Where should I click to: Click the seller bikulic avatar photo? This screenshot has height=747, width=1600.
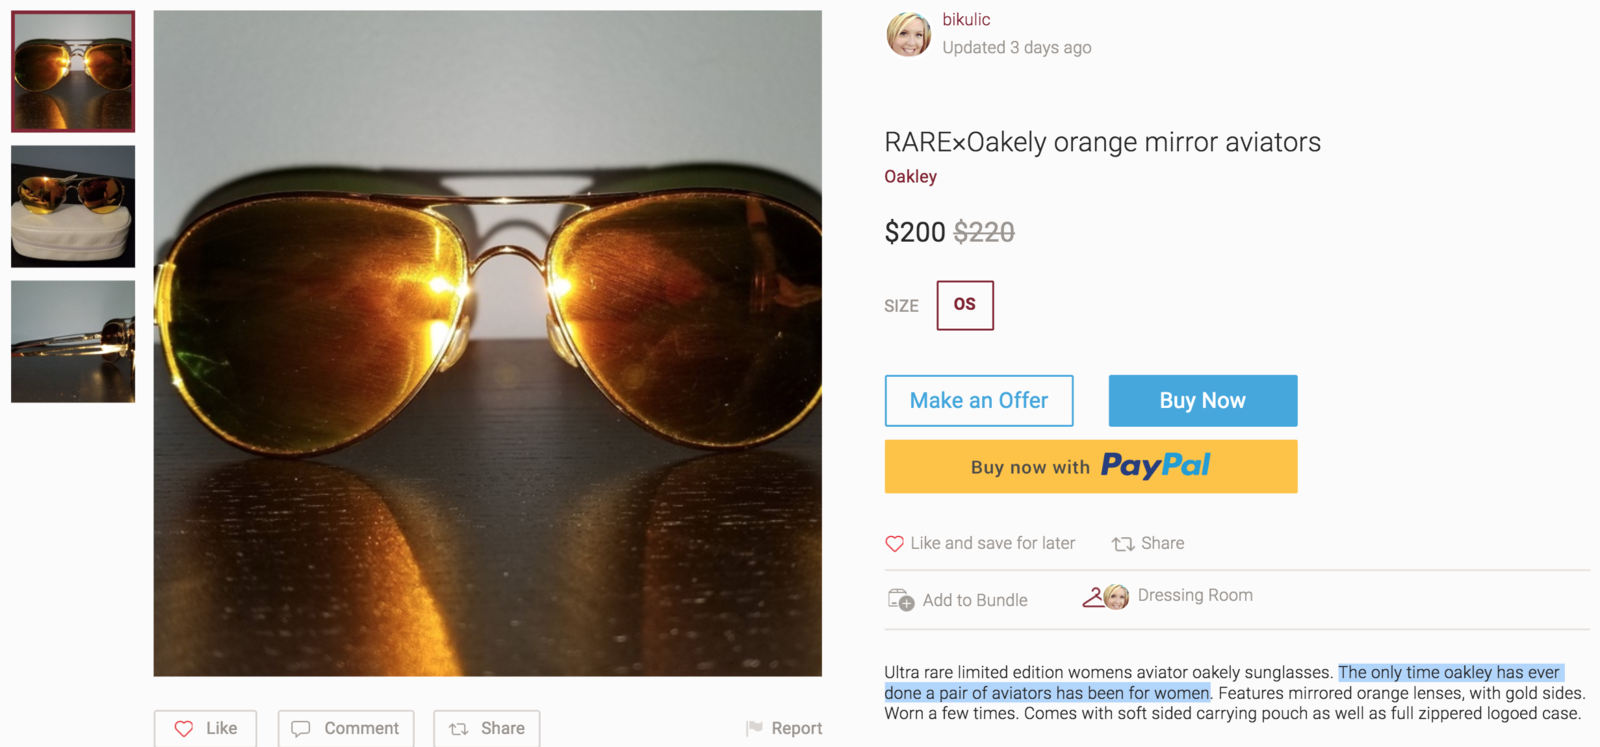click(x=908, y=35)
